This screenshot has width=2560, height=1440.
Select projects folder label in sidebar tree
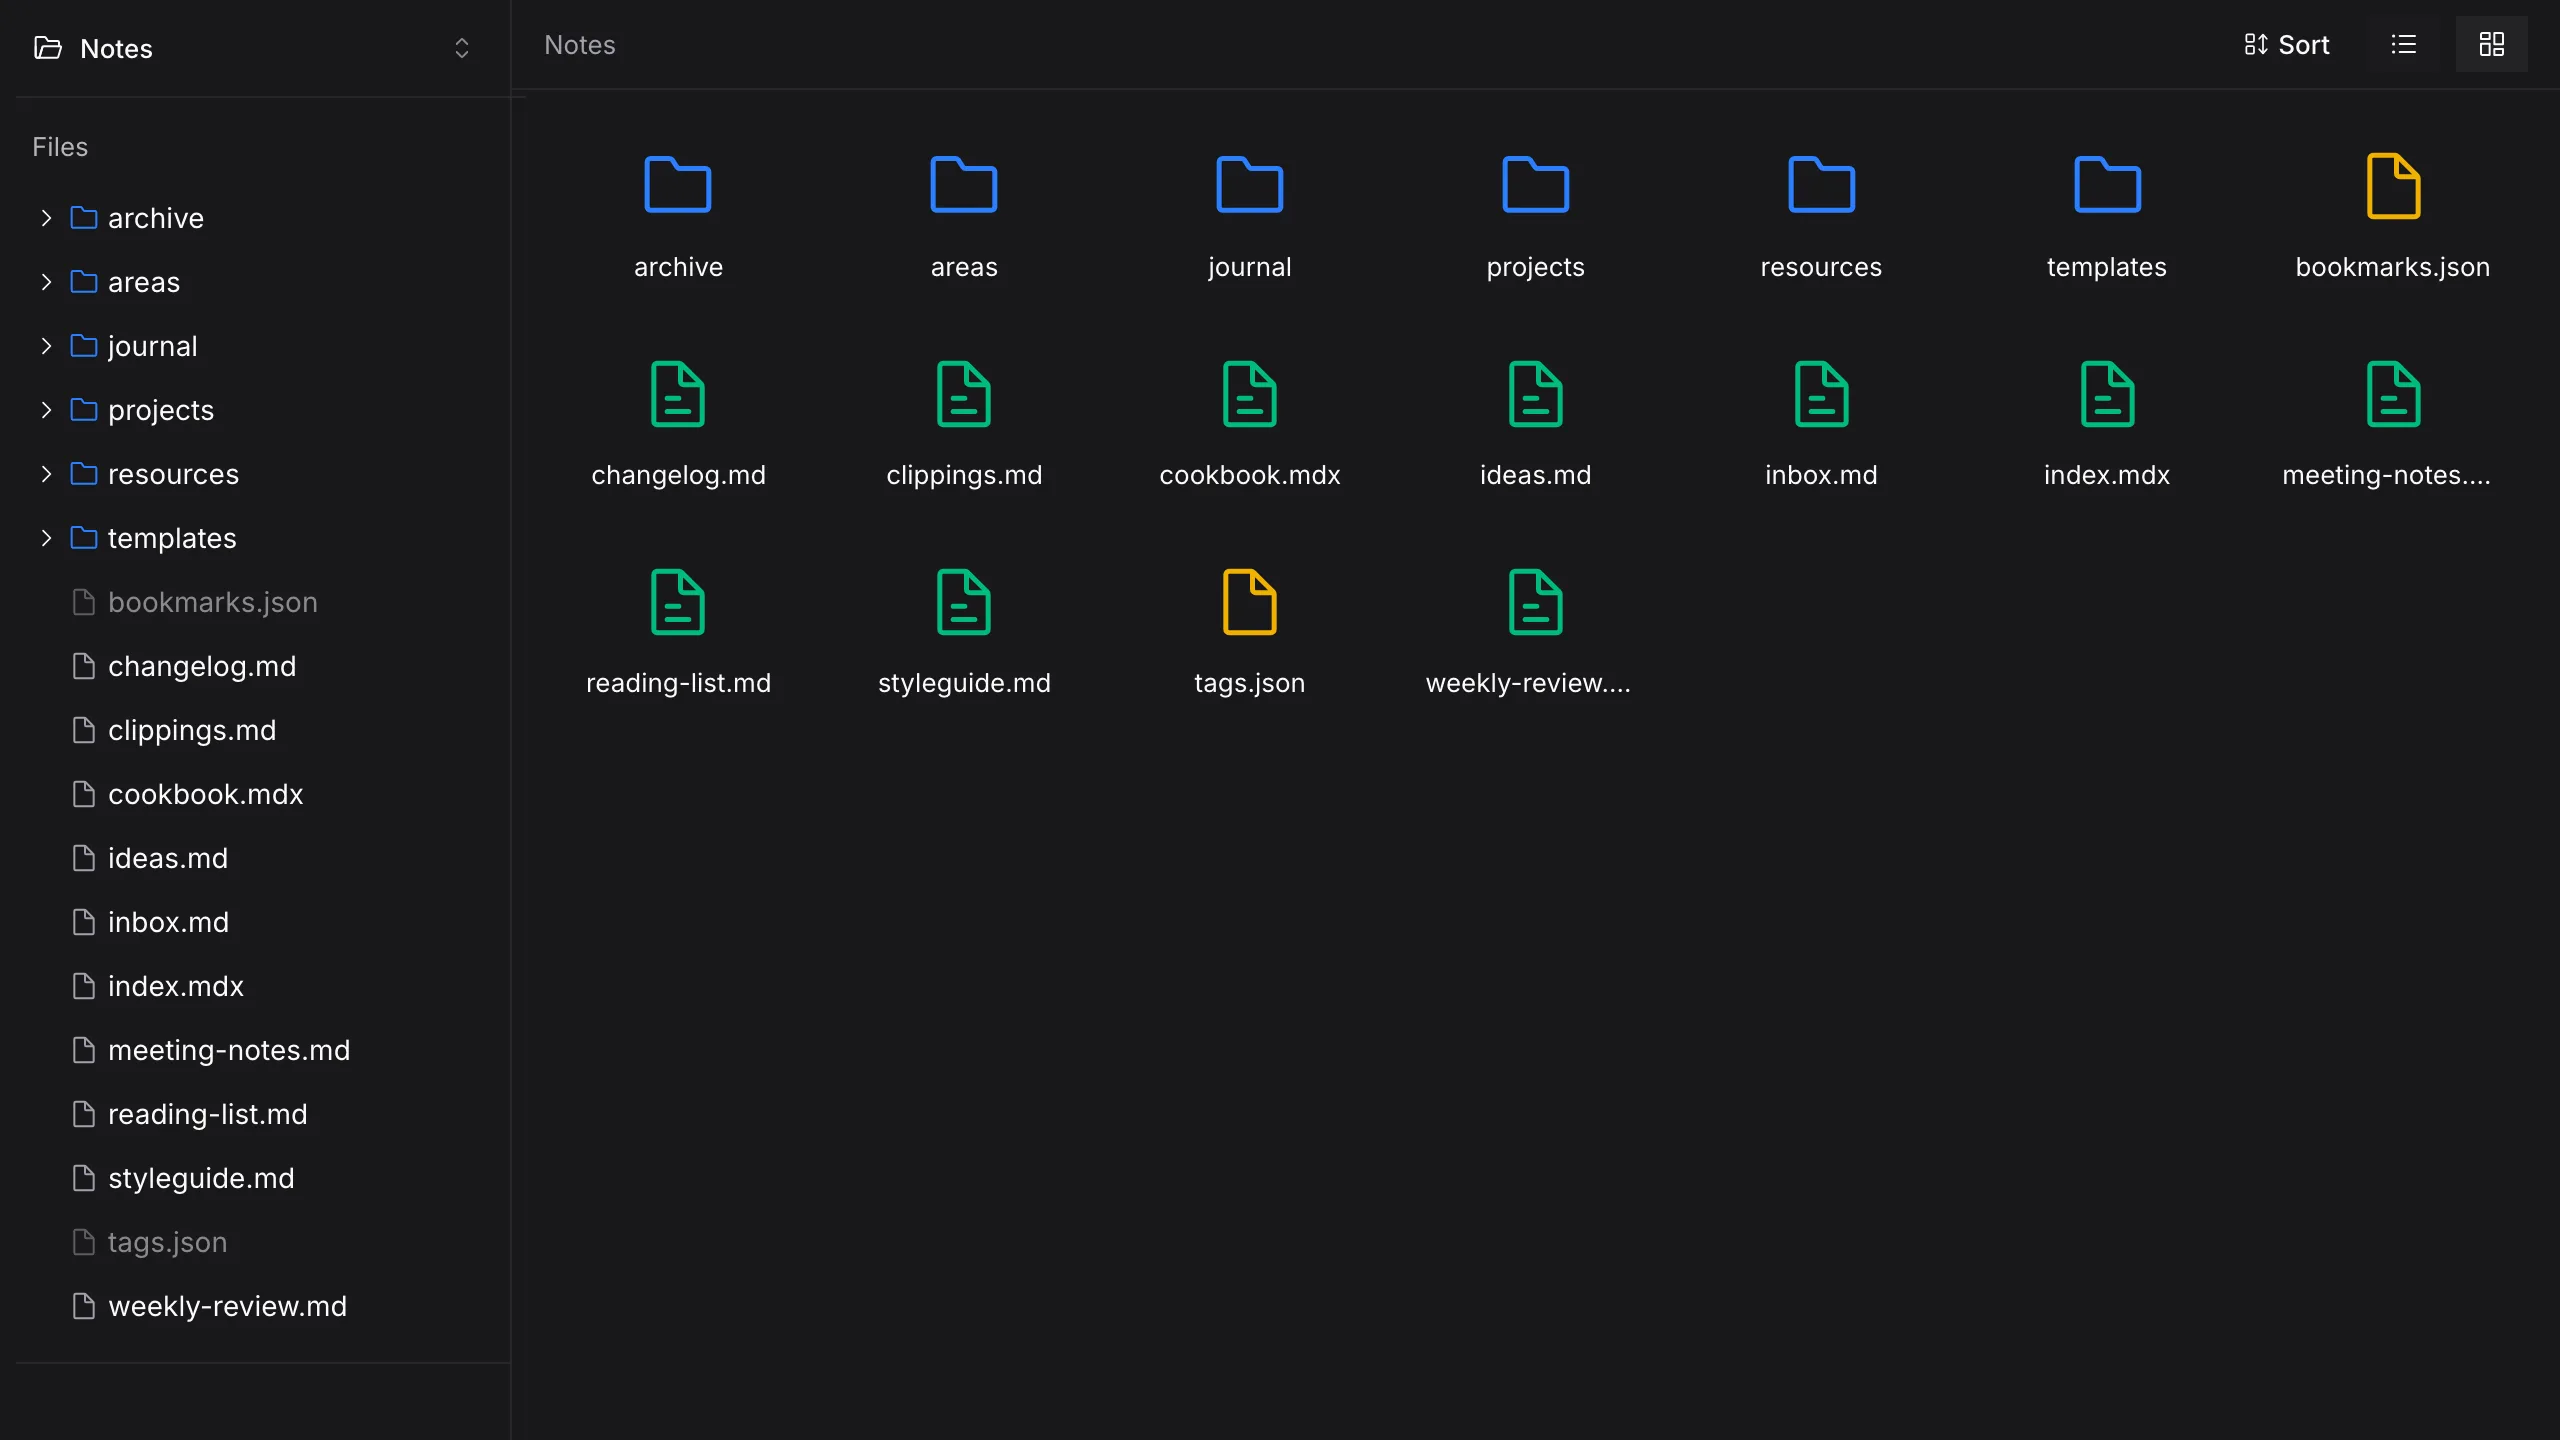(x=161, y=410)
